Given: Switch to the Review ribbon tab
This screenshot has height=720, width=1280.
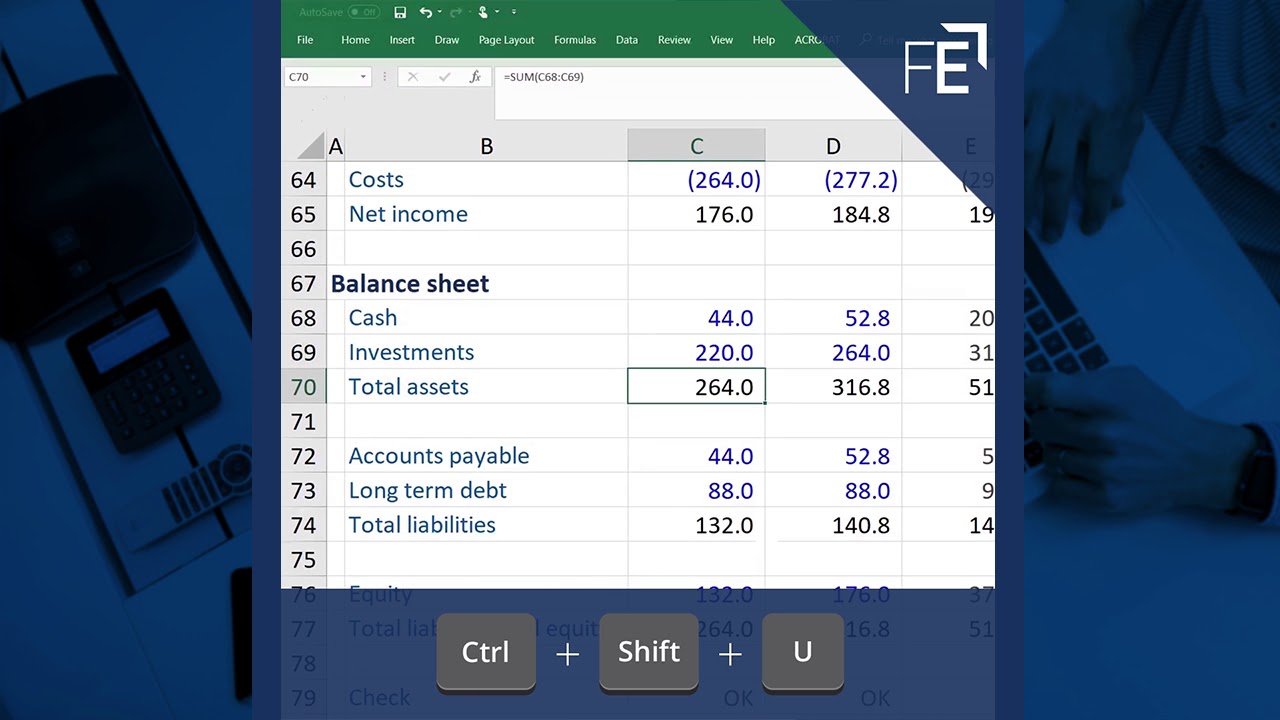Looking at the screenshot, I should point(674,40).
